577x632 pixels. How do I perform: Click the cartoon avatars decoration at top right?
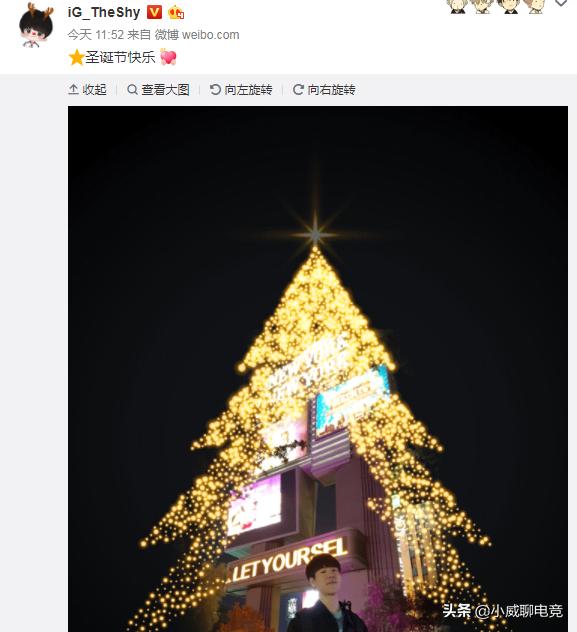[496, 6]
